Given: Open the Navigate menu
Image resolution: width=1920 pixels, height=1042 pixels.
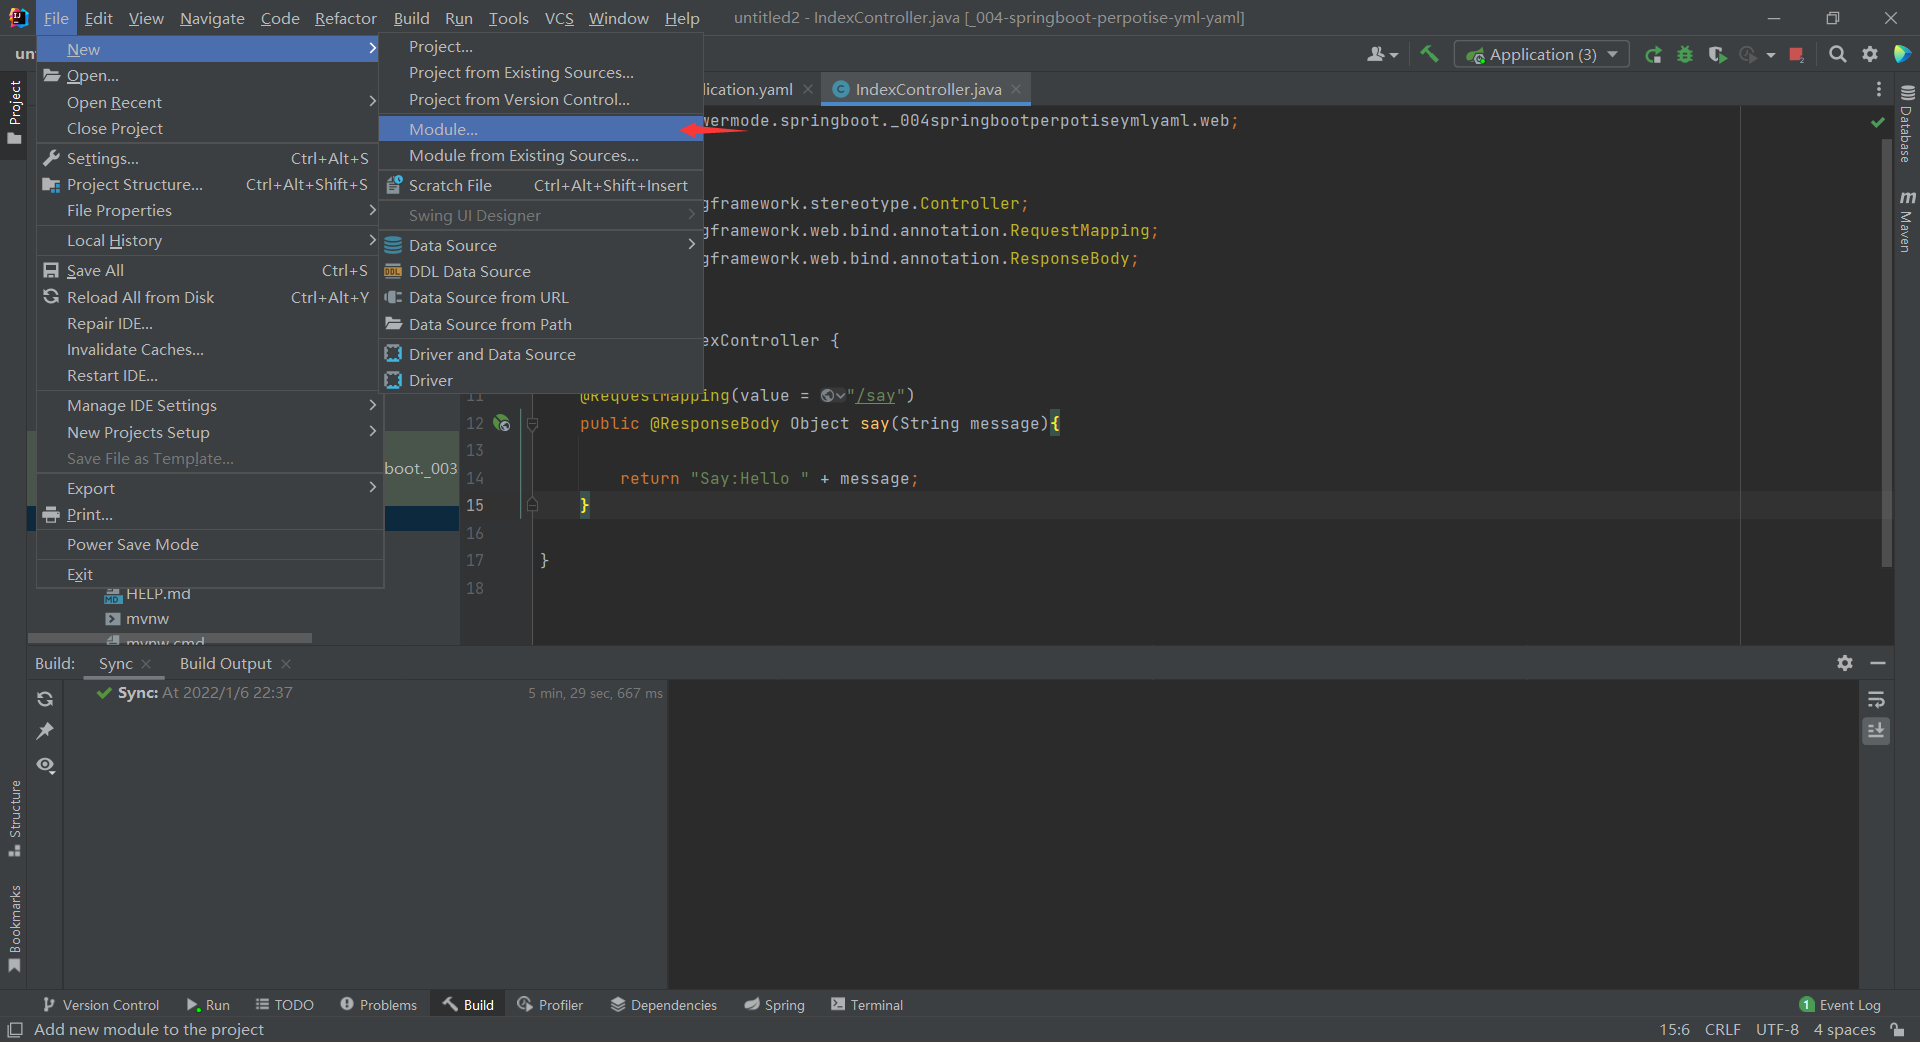Looking at the screenshot, I should coord(212,18).
